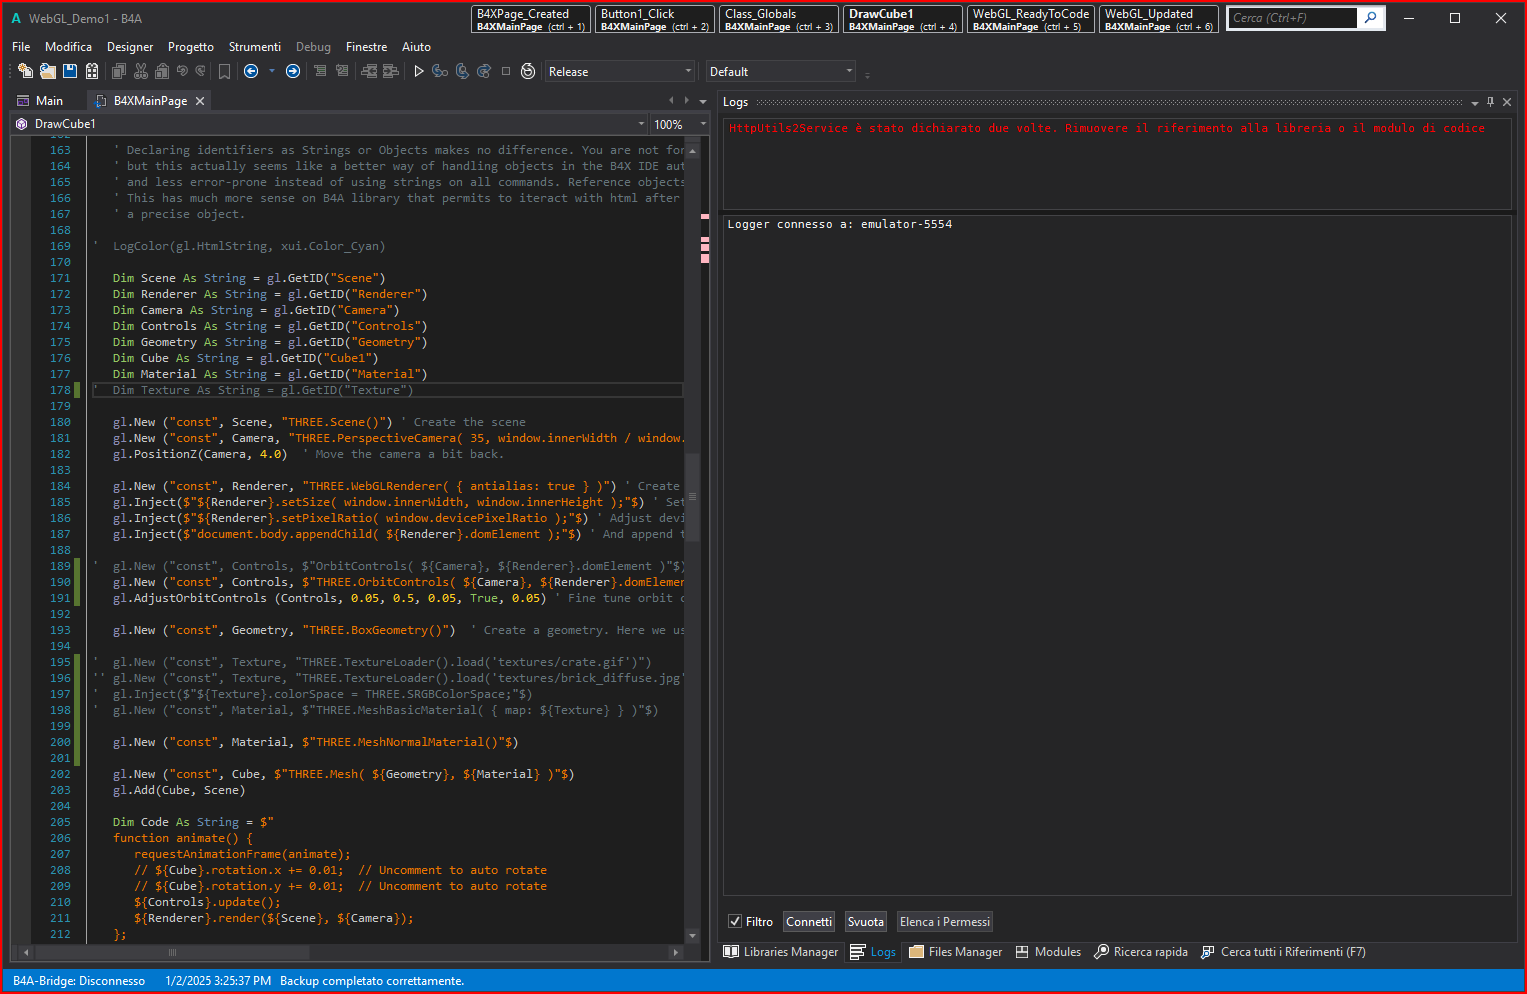Click the New file toolbar icon
1527x994 pixels.
coord(25,71)
